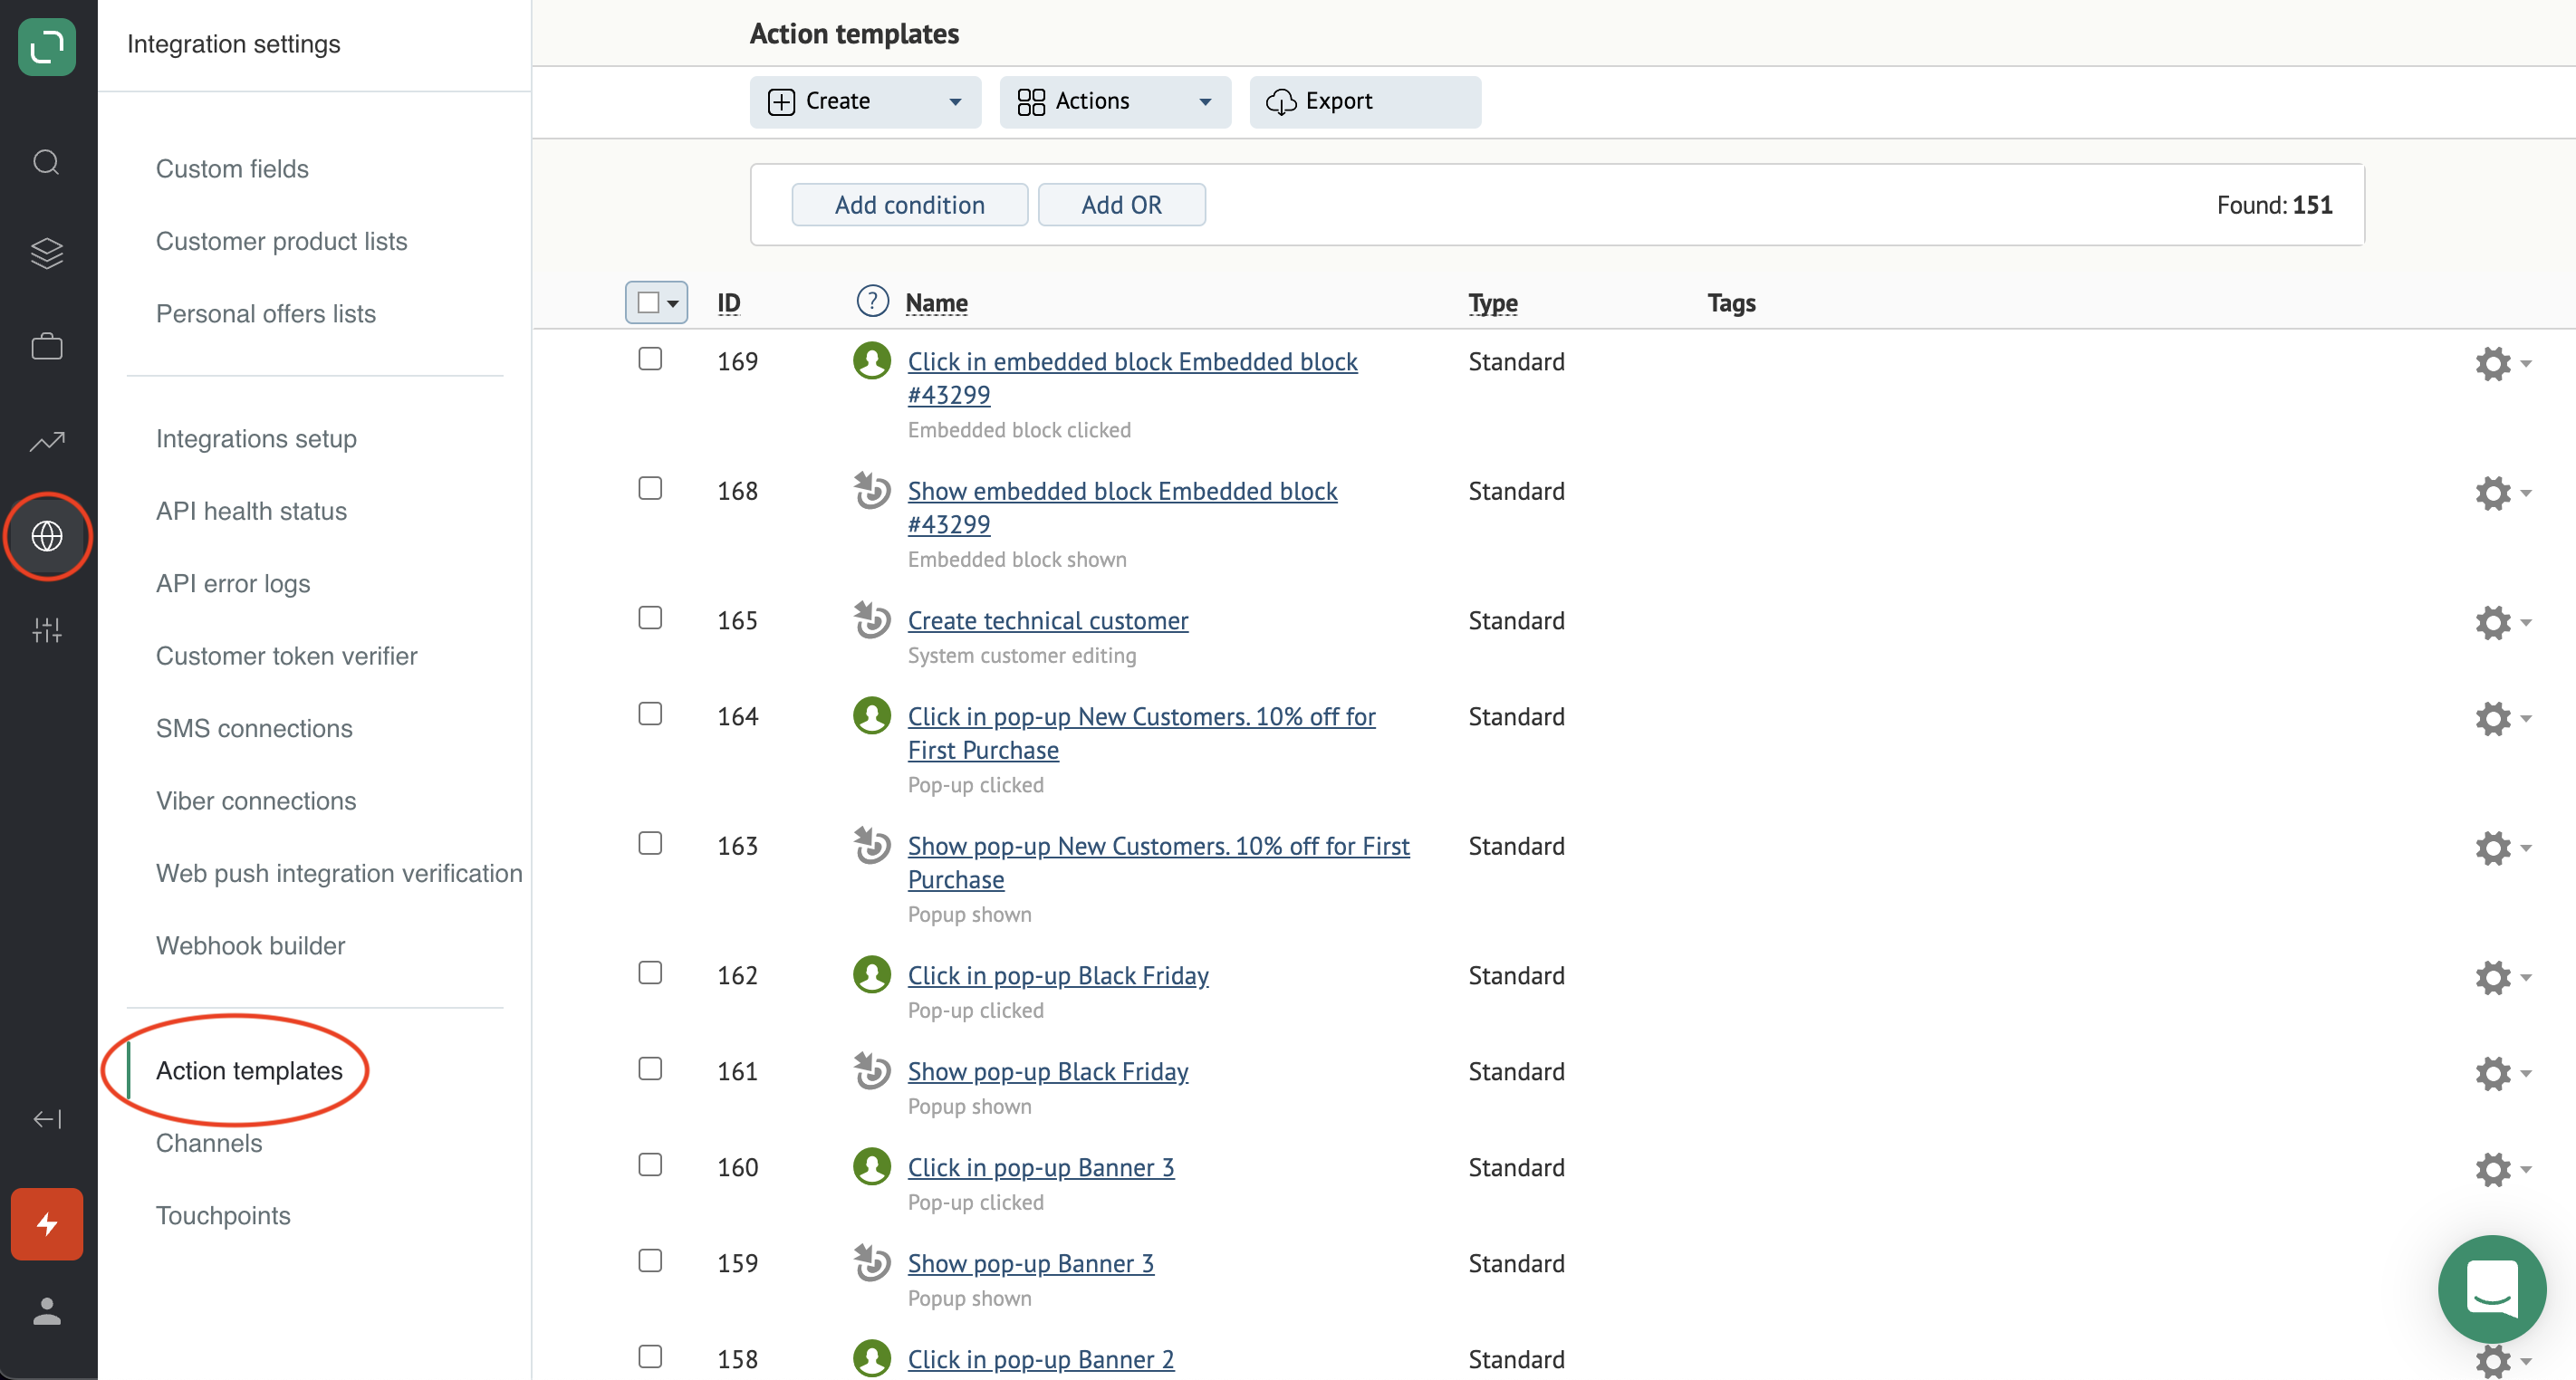Open Create technical customer template
Screen dimensions: 2576x1380
[1048, 621]
